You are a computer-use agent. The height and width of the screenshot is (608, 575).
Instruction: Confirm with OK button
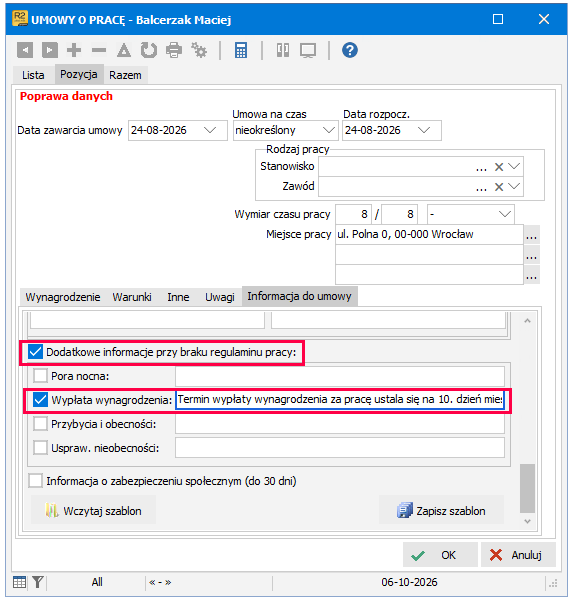coord(440,555)
